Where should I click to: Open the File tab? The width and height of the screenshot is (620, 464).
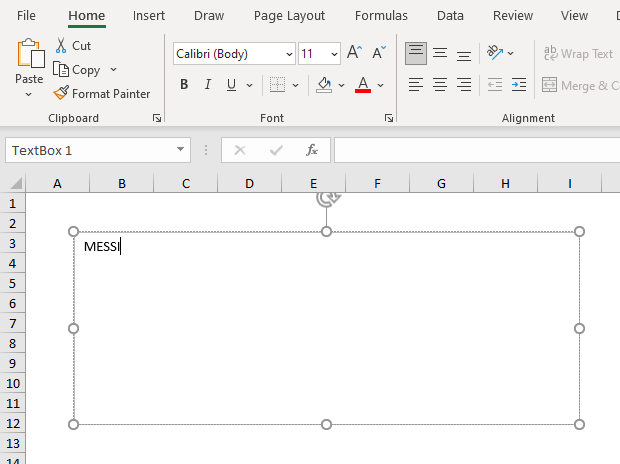click(26, 15)
